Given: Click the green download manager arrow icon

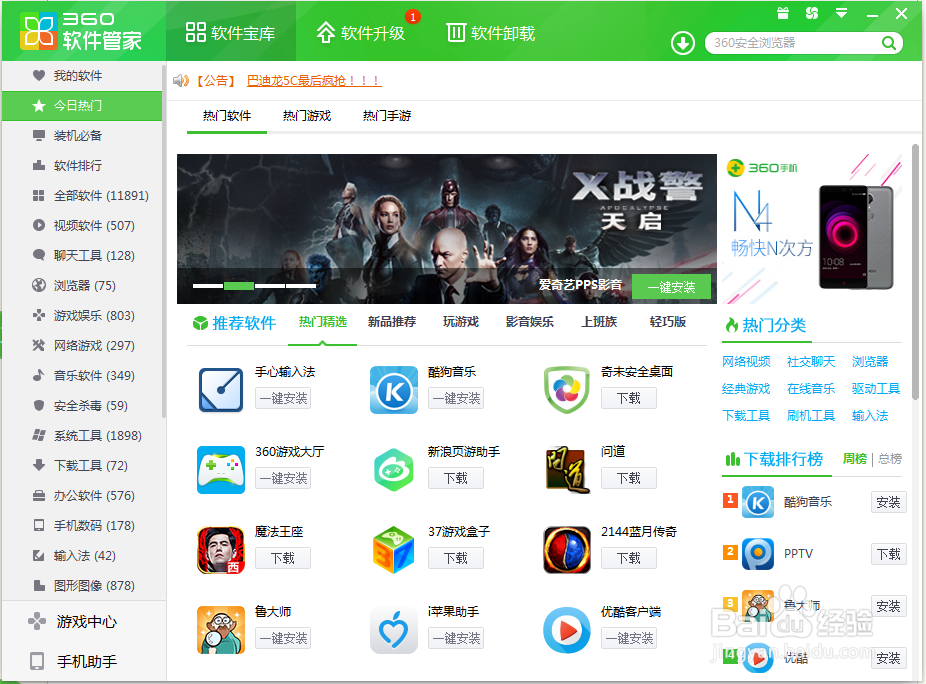Looking at the screenshot, I should coord(681,44).
